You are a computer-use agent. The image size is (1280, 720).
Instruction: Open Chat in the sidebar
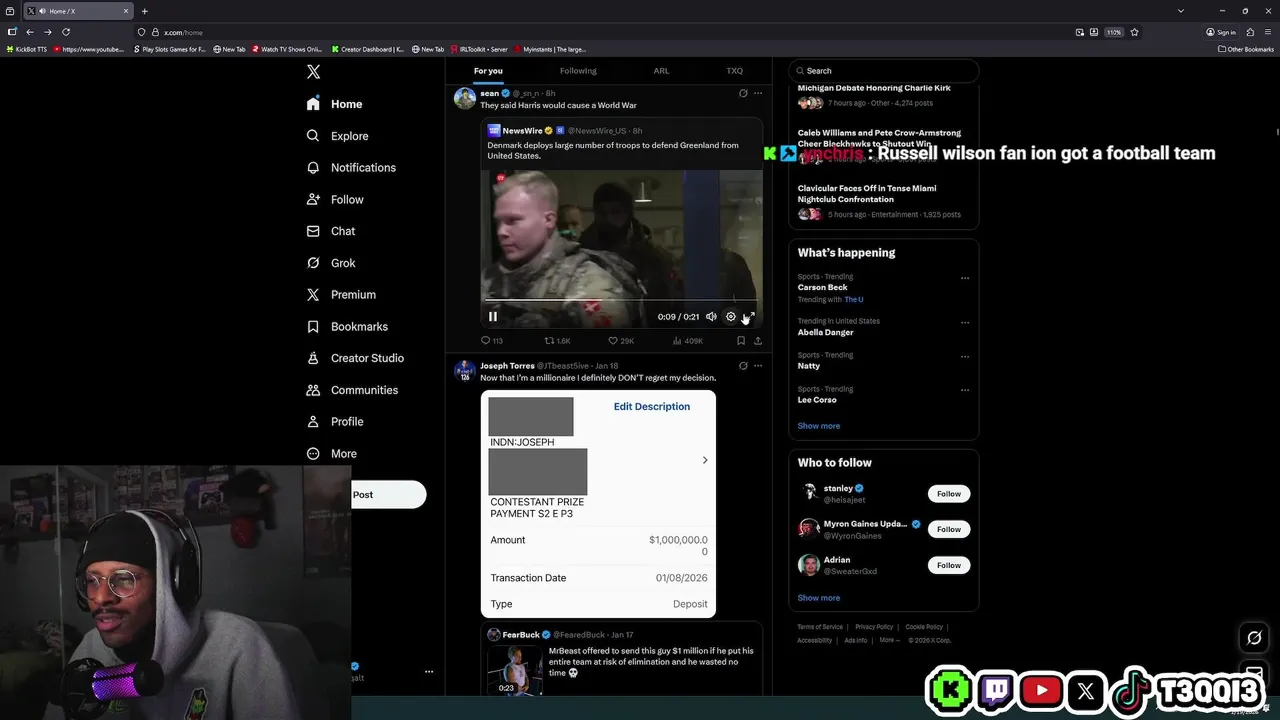[331, 231]
